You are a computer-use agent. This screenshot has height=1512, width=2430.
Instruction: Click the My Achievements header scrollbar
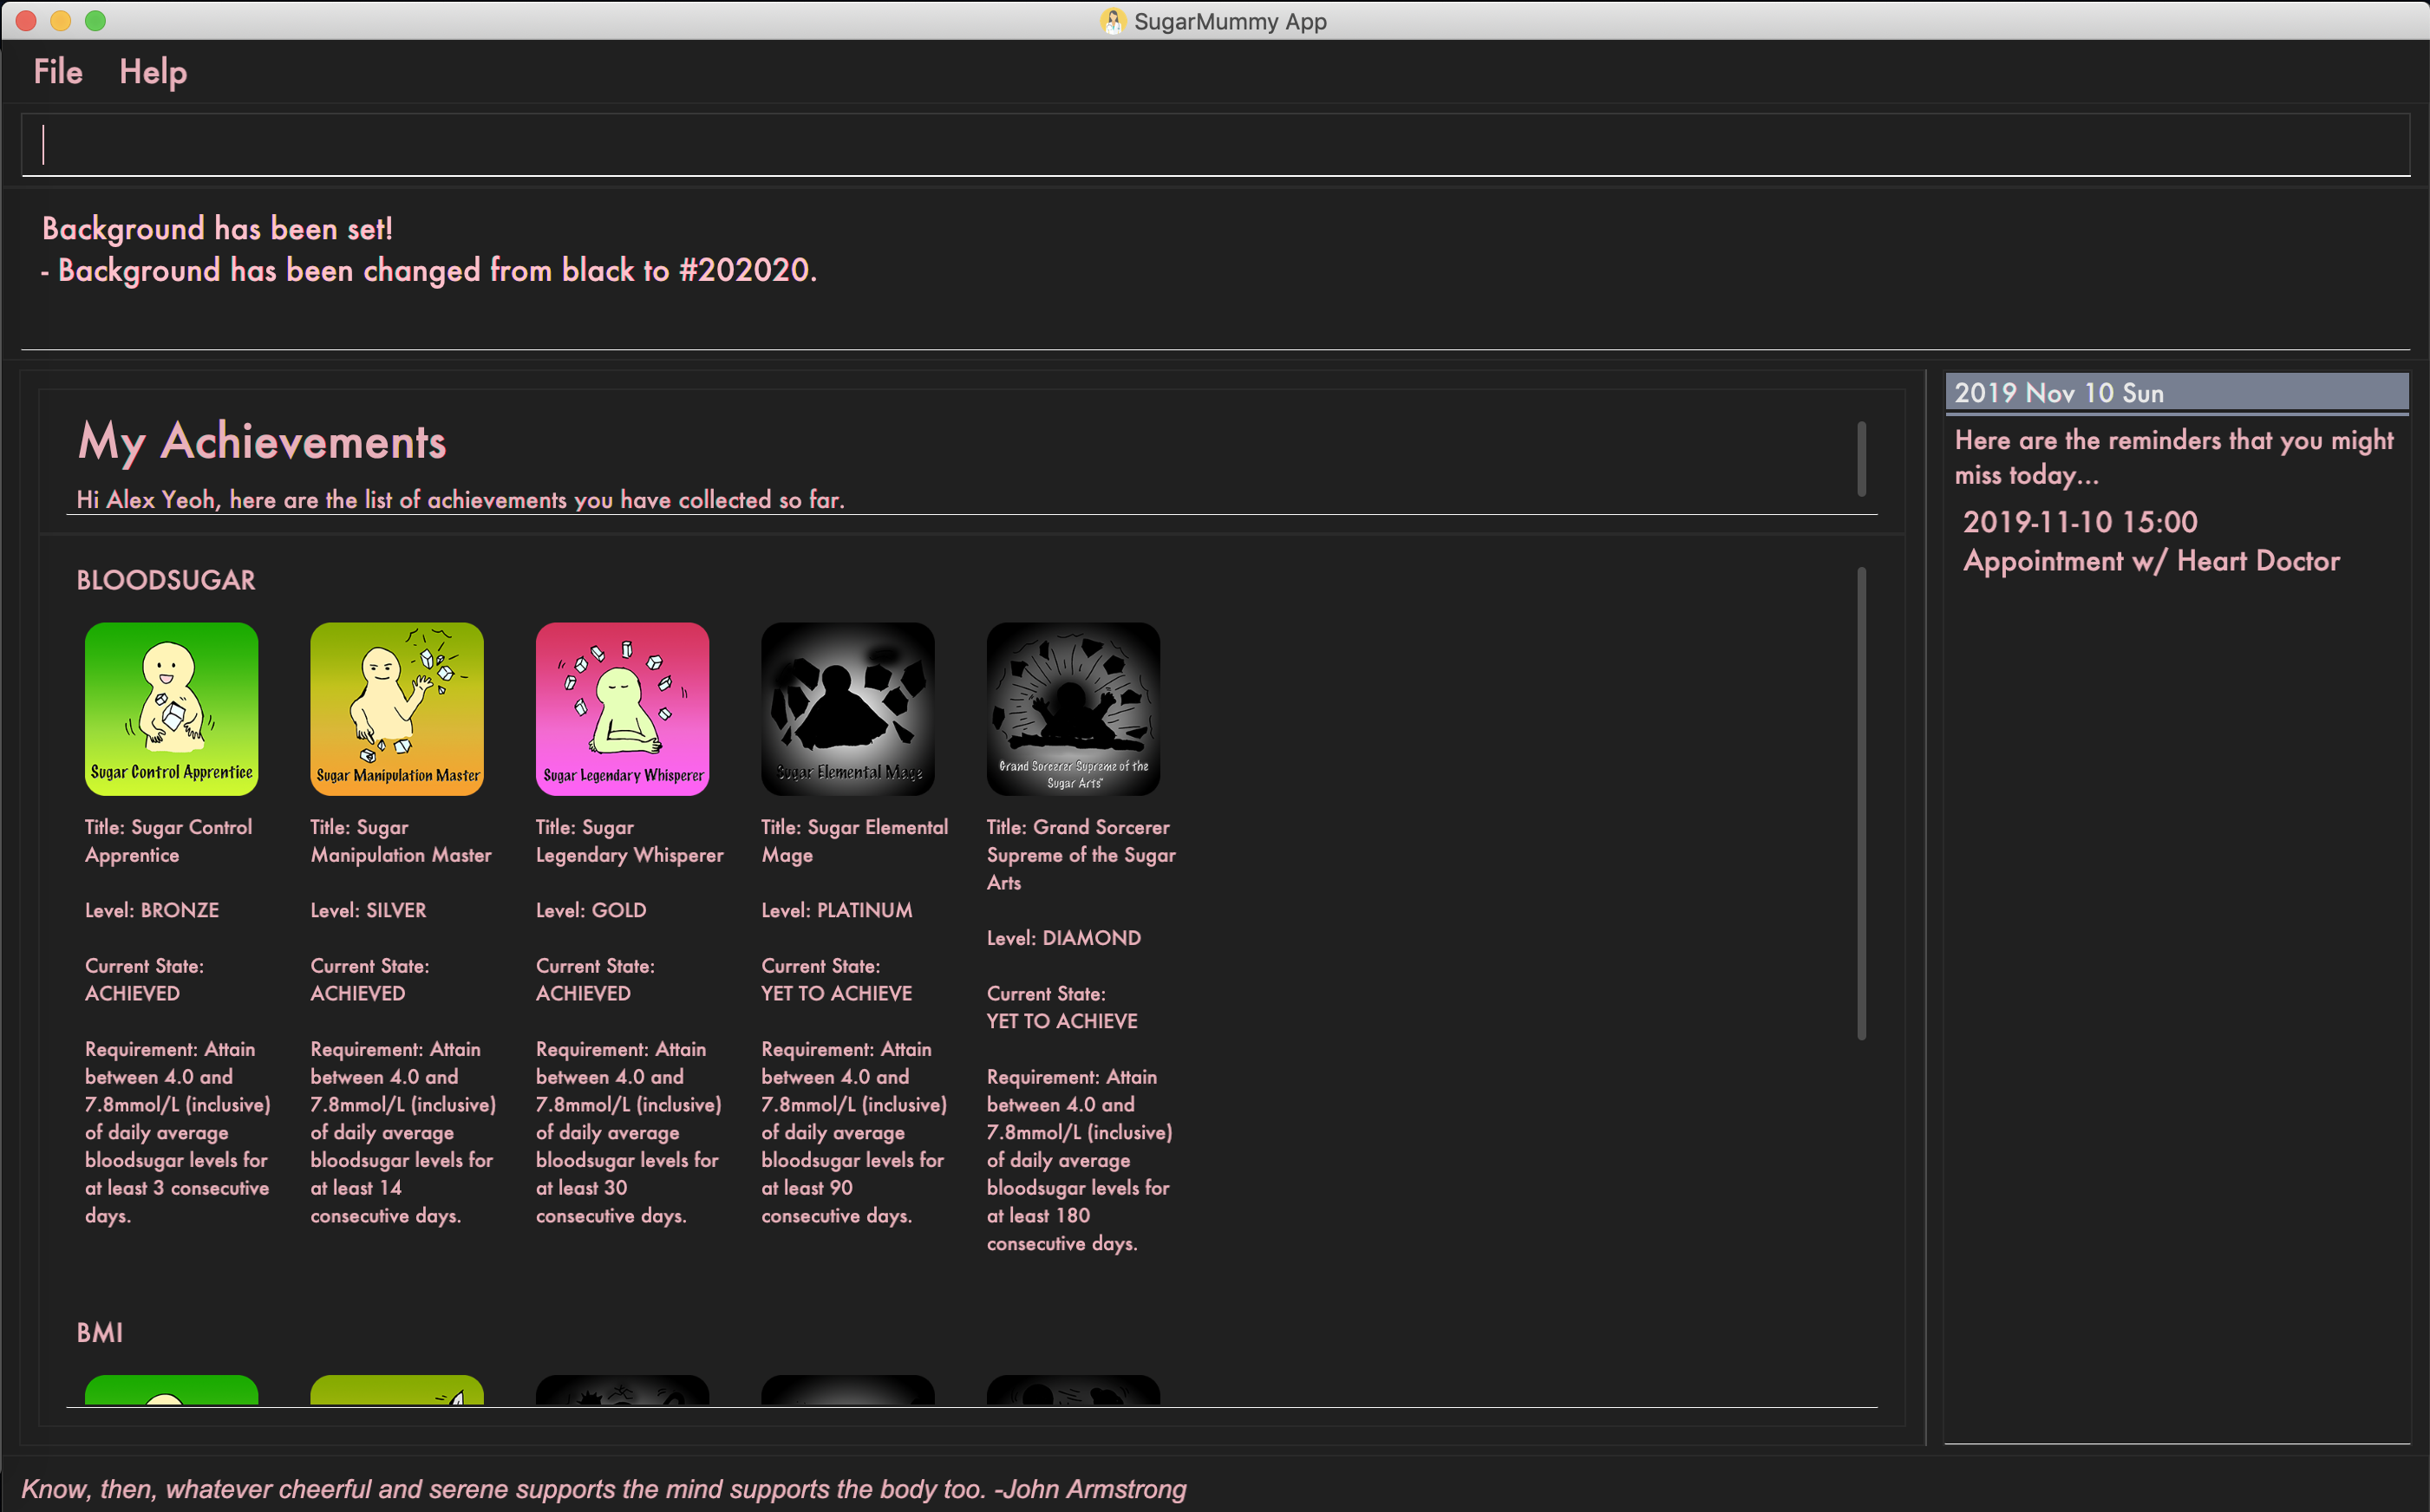1861,458
